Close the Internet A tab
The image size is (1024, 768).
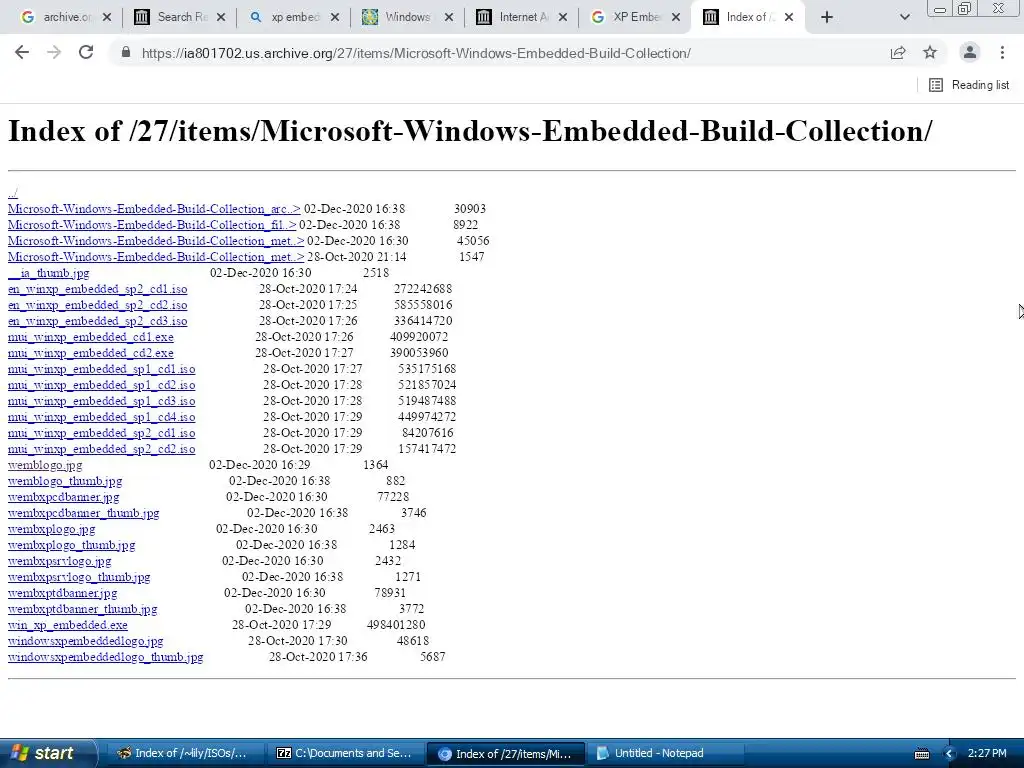(x=563, y=17)
